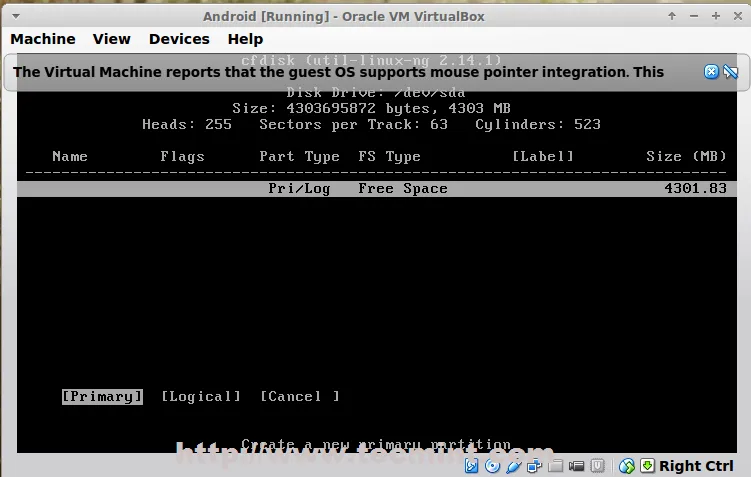Select the Free Space row
The image size is (751, 477).
click(377, 189)
